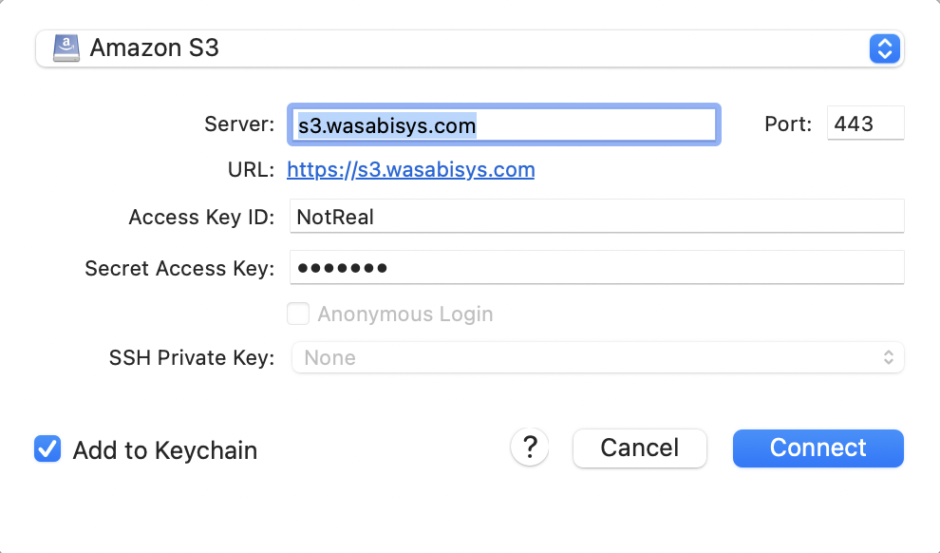Toggle the Anonymous Login checkbox
This screenshot has height=553, width=940.
click(298, 314)
